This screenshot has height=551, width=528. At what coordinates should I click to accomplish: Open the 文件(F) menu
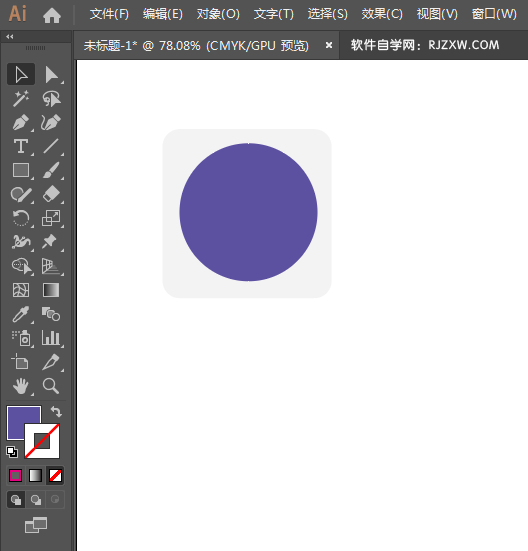(109, 14)
